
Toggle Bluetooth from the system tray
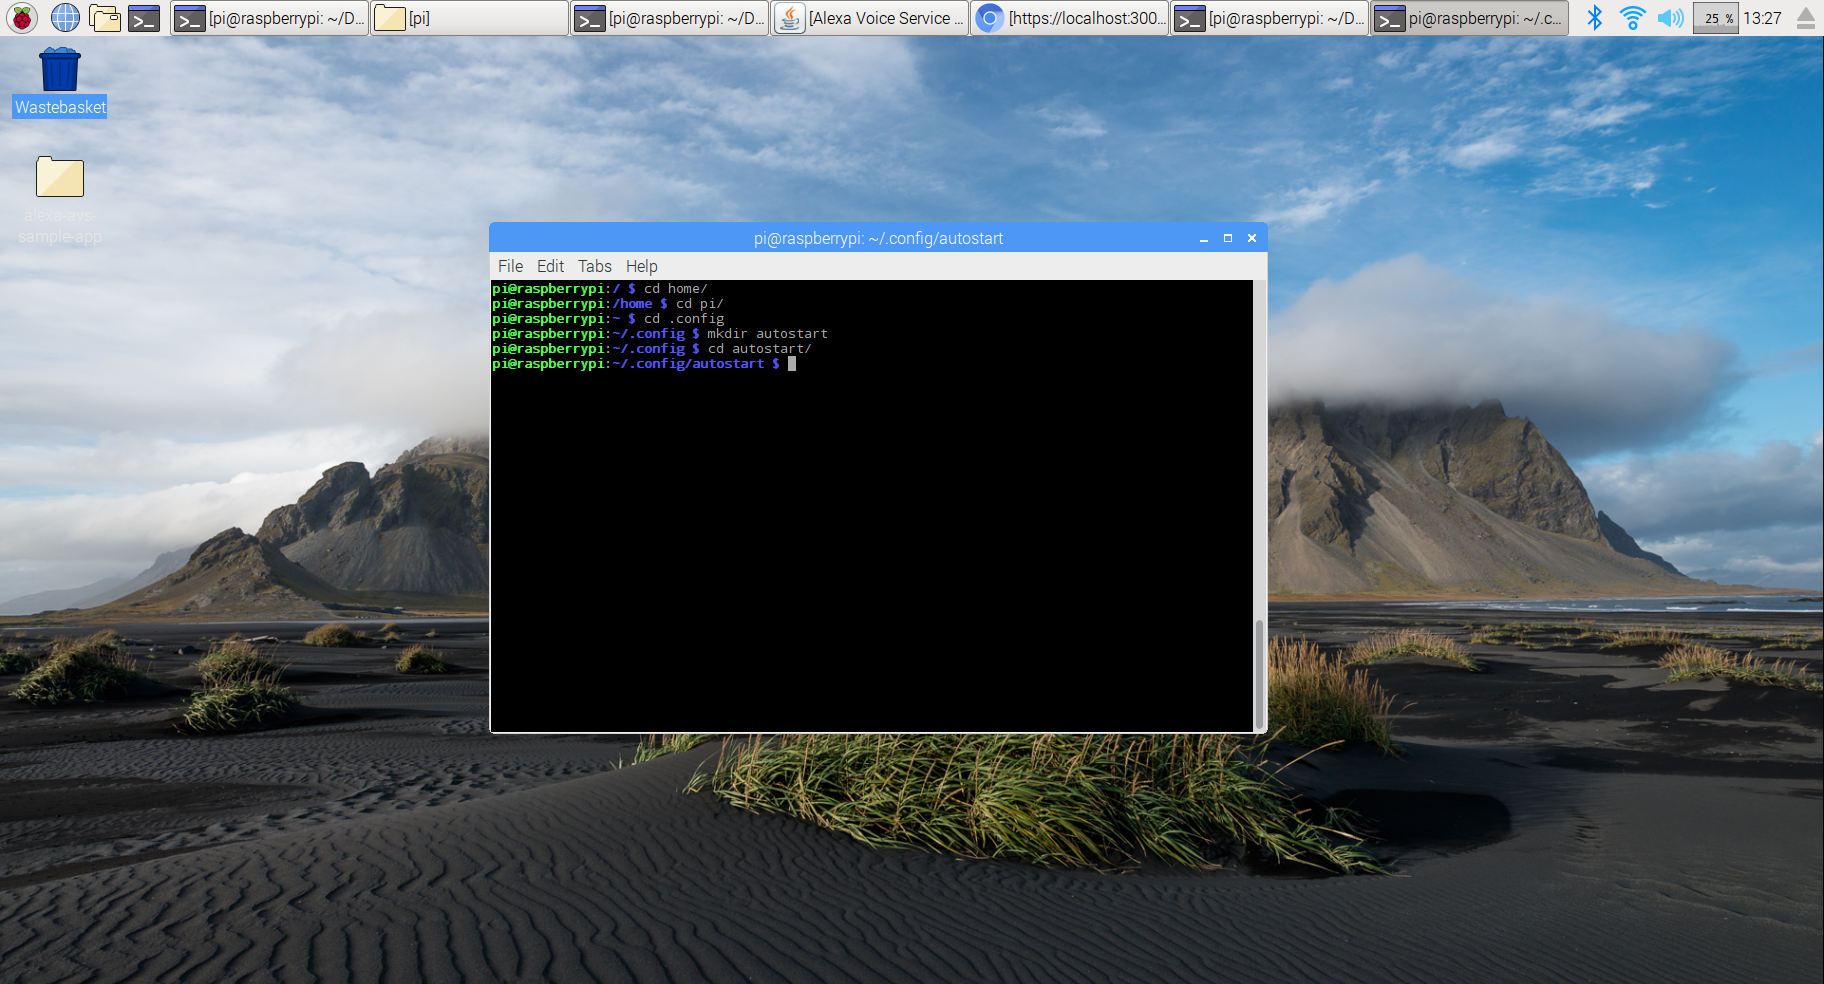1594,16
